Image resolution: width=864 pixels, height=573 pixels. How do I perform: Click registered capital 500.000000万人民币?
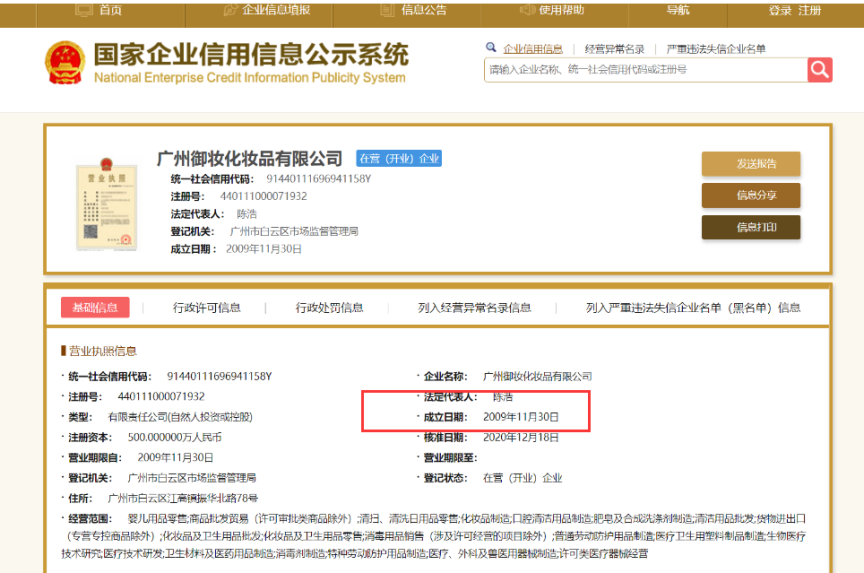point(175,437)
